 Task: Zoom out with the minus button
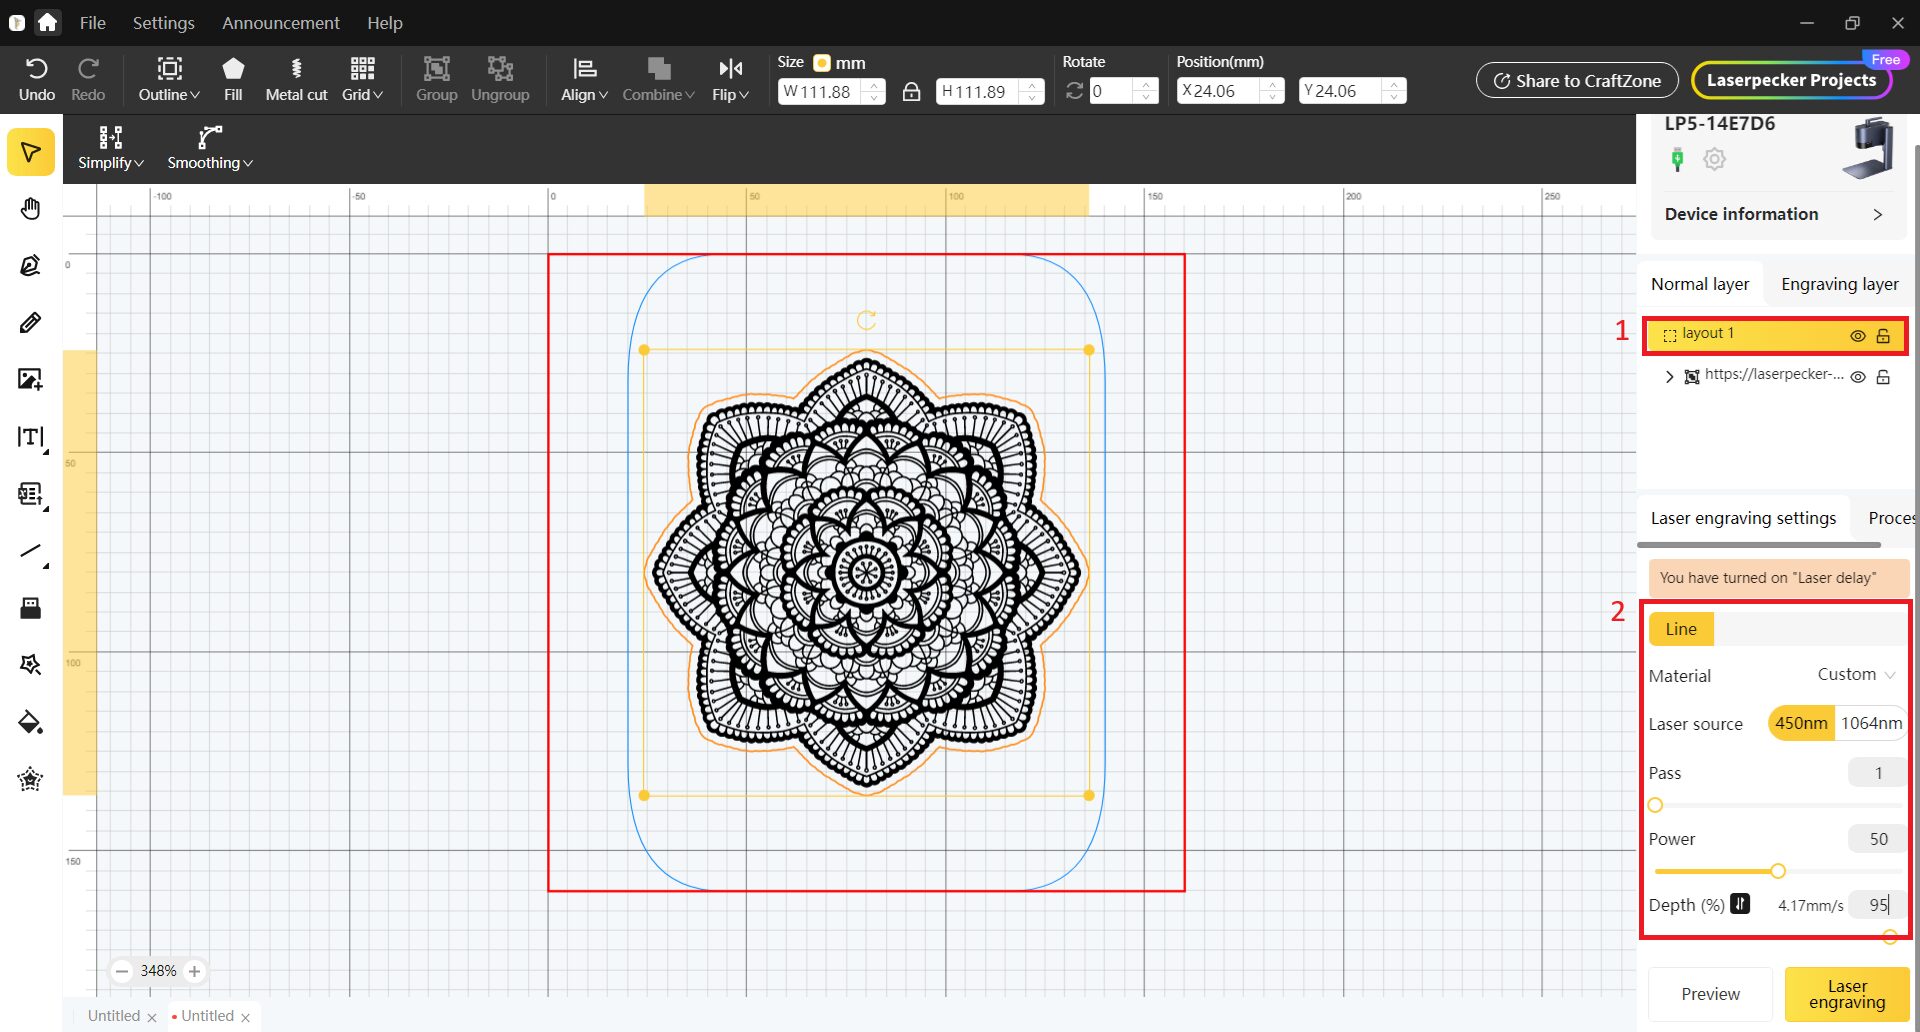[122, 971]
